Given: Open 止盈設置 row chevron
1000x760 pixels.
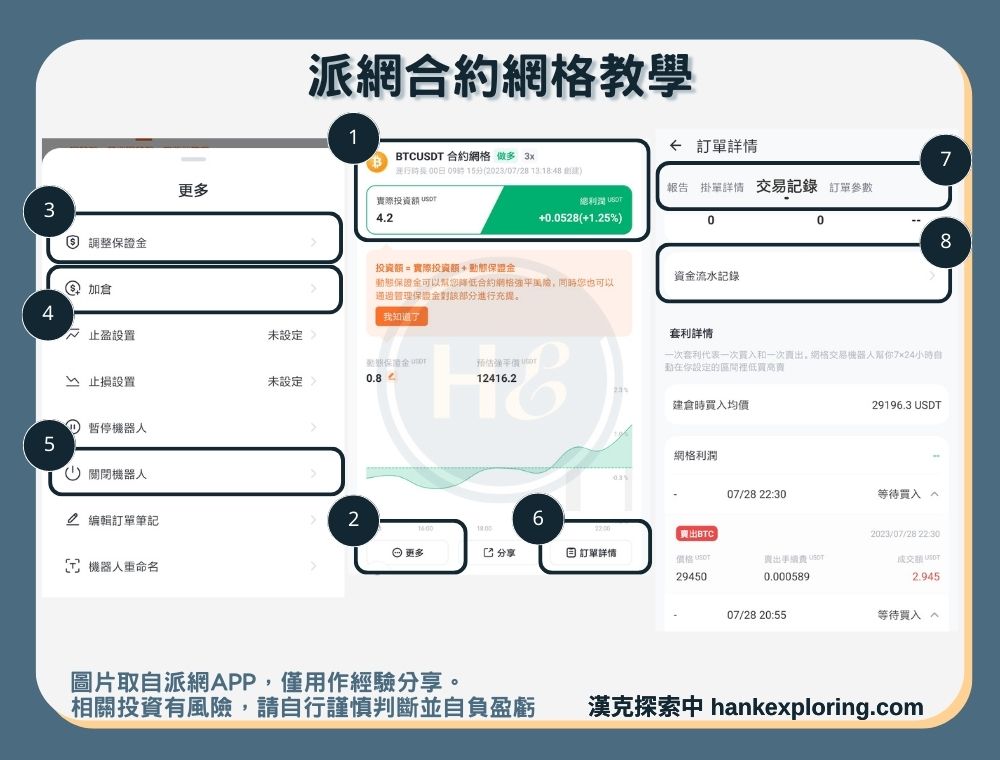Looking at the screenshot, I should [x=313, y=335].
